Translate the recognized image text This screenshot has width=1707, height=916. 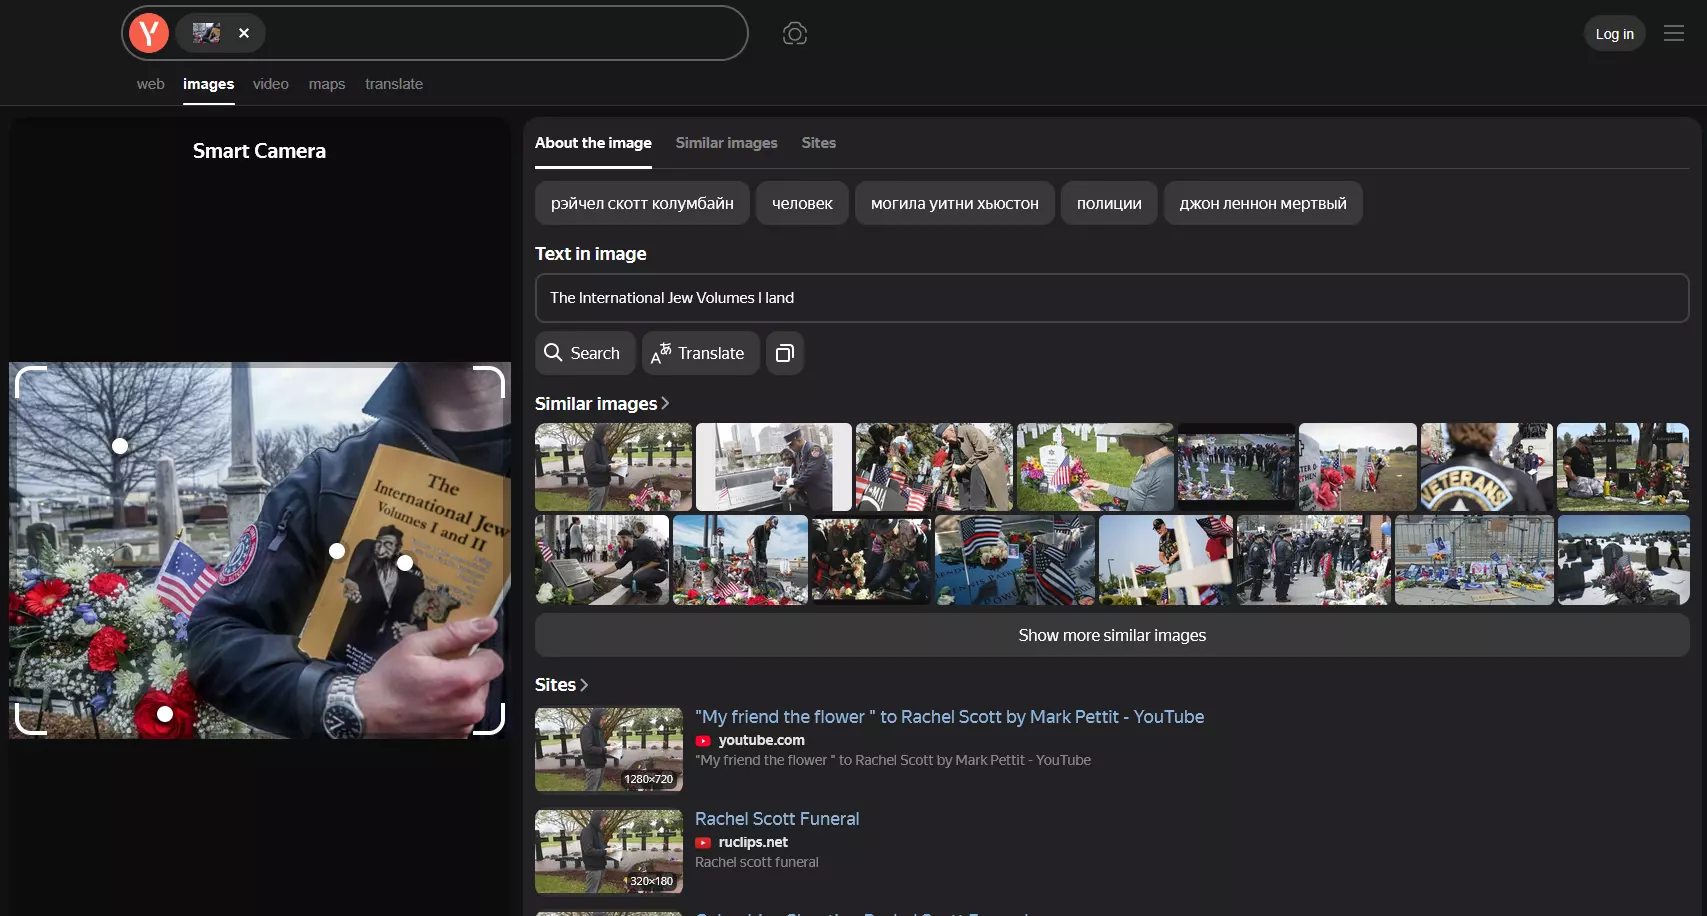pos(701,353)
